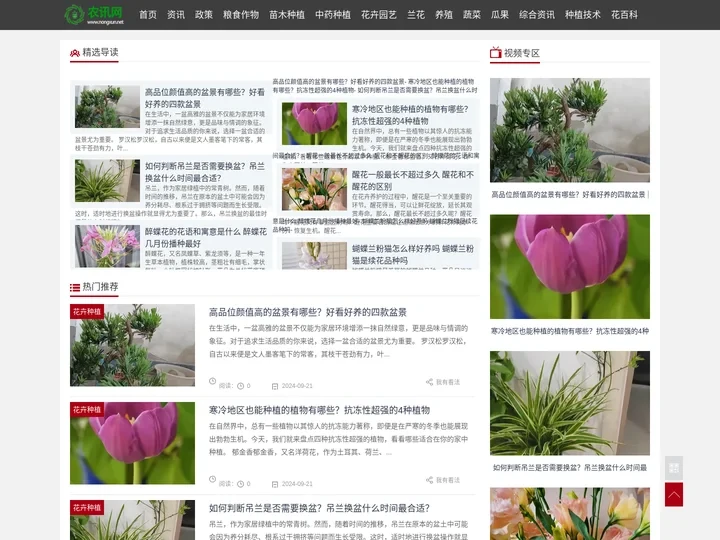Click the 阅读 clock icon on bonsai article
The width and height of the screenshot is (720, 540).
coord(240,386)
